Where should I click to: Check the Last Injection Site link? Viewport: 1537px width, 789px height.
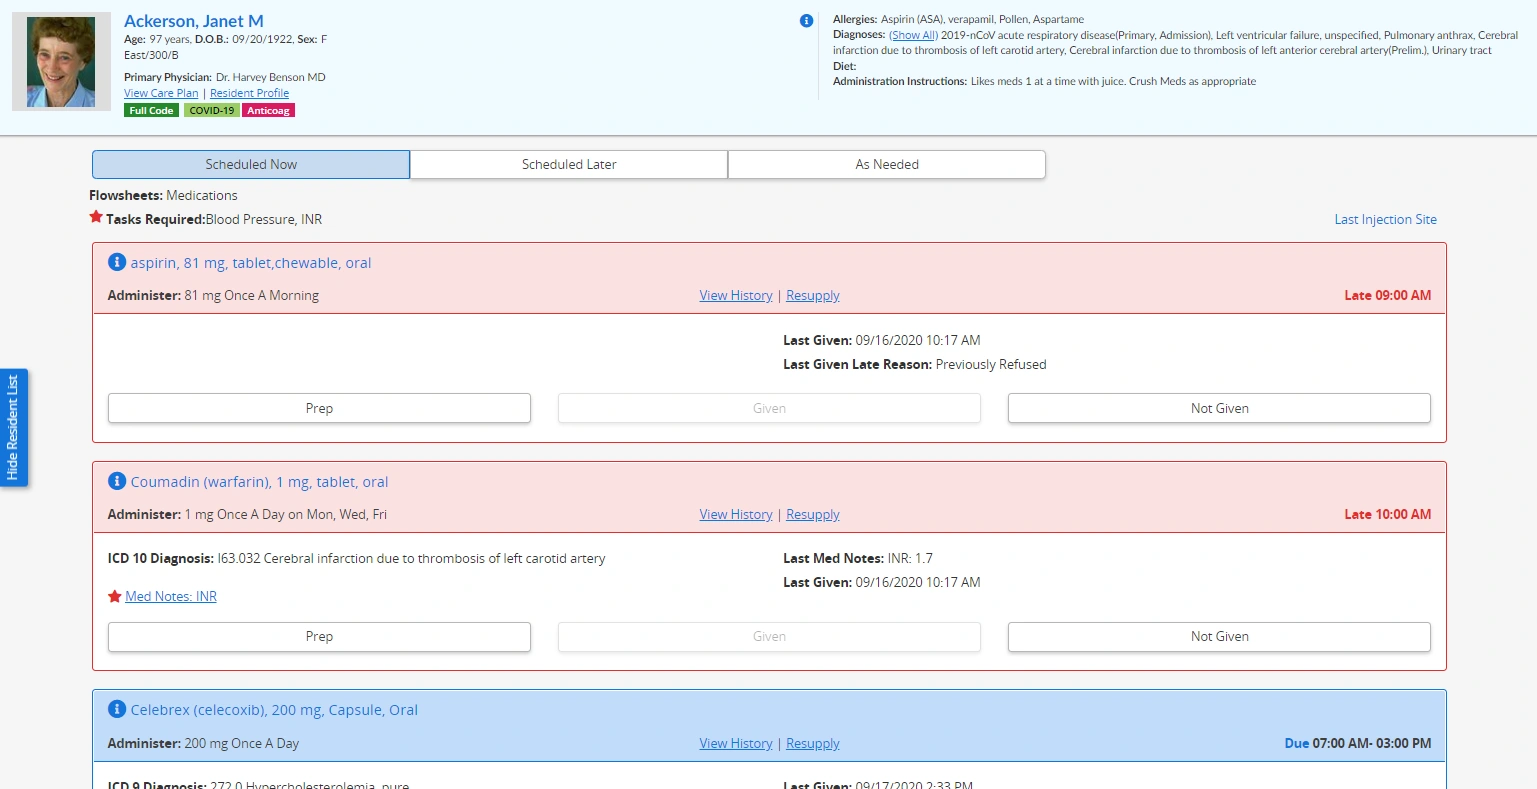coord(1385,219)
